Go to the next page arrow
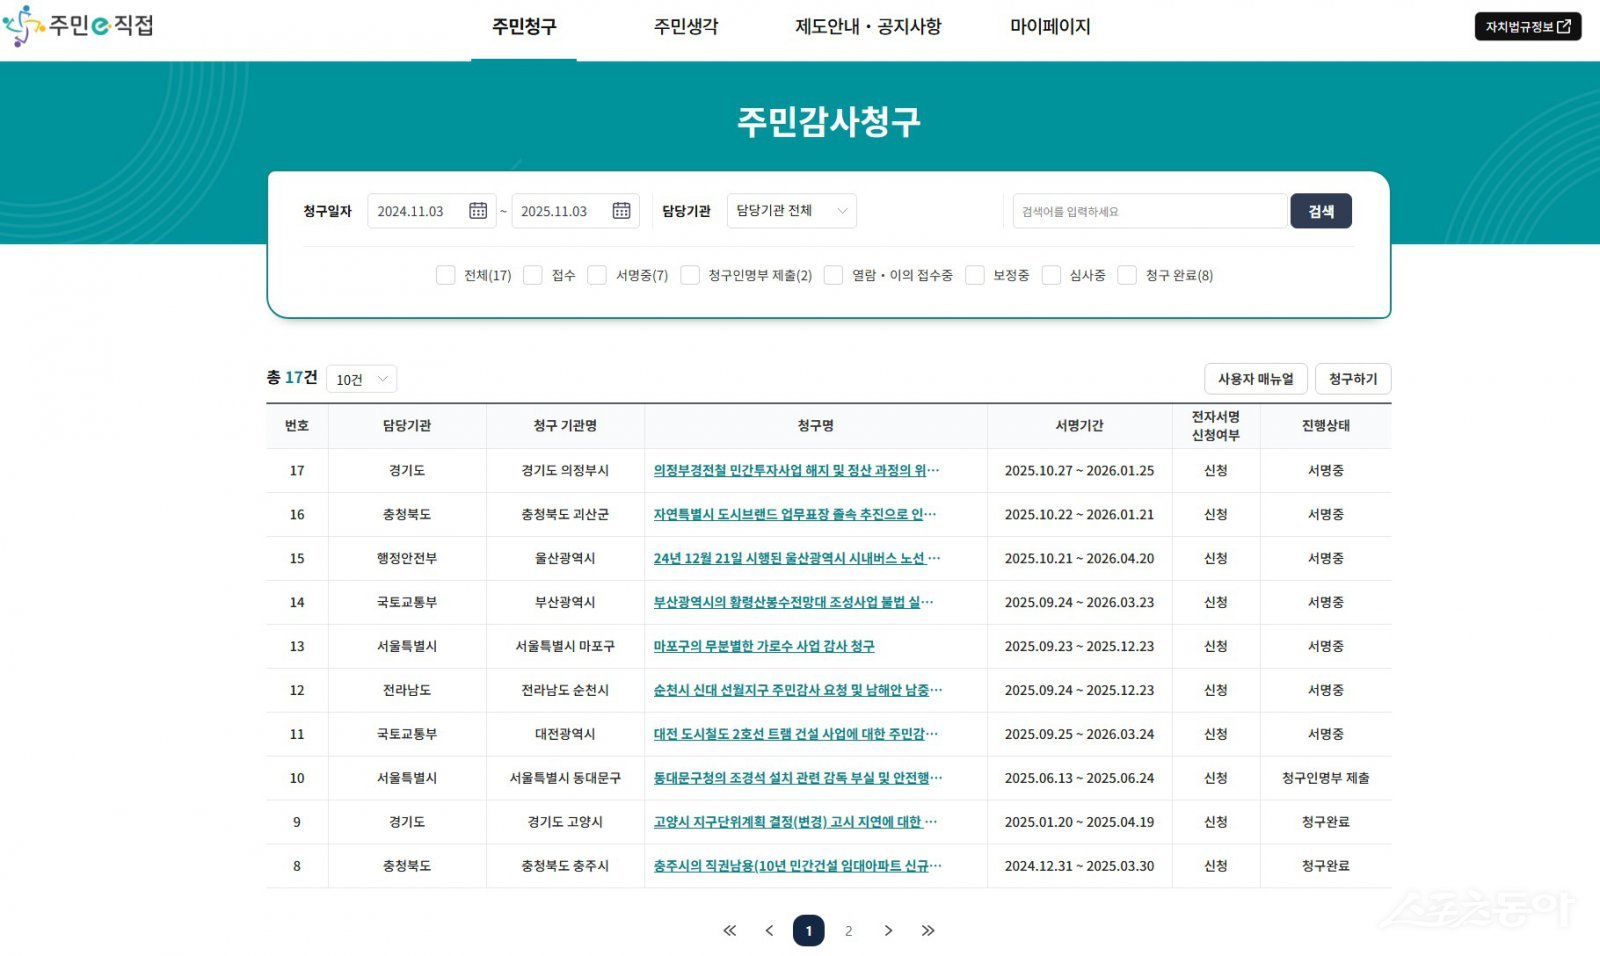The image size is (1600, 956). [x=888, y=930]
